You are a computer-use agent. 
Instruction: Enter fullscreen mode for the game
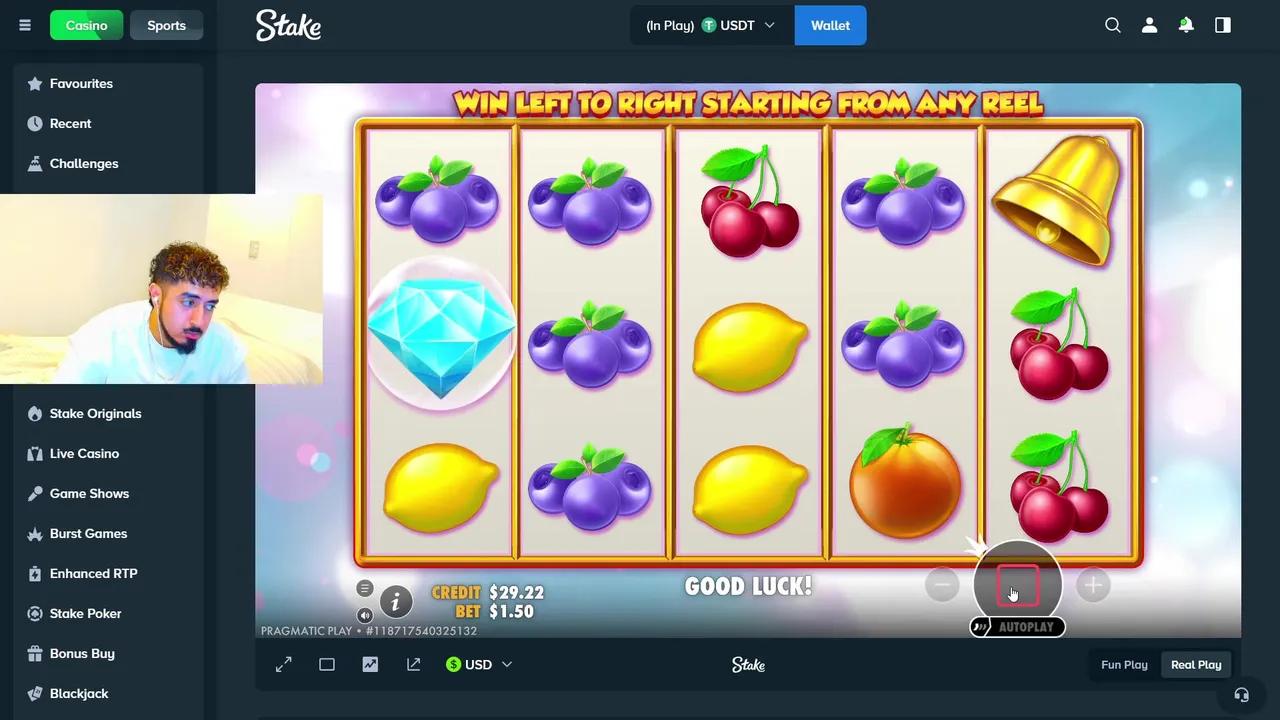click(284, 664)
